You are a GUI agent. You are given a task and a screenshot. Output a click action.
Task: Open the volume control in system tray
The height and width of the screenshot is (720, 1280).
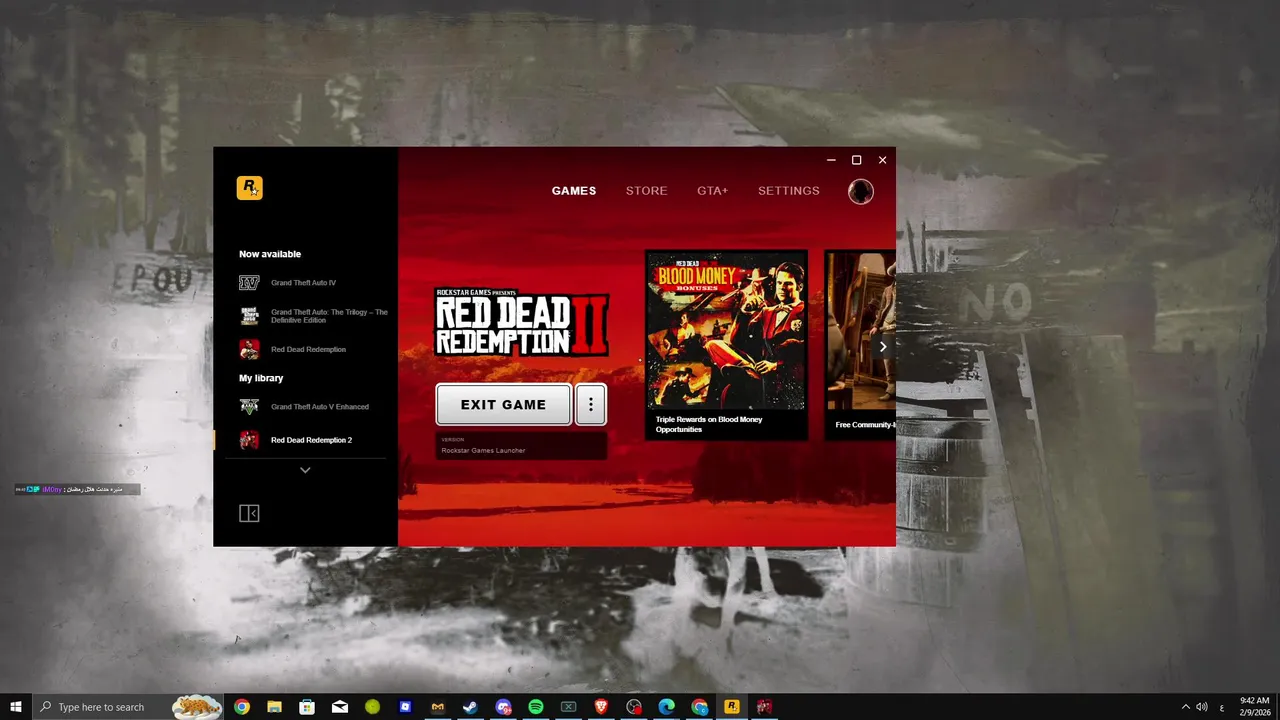click(x=1202, y=707)
